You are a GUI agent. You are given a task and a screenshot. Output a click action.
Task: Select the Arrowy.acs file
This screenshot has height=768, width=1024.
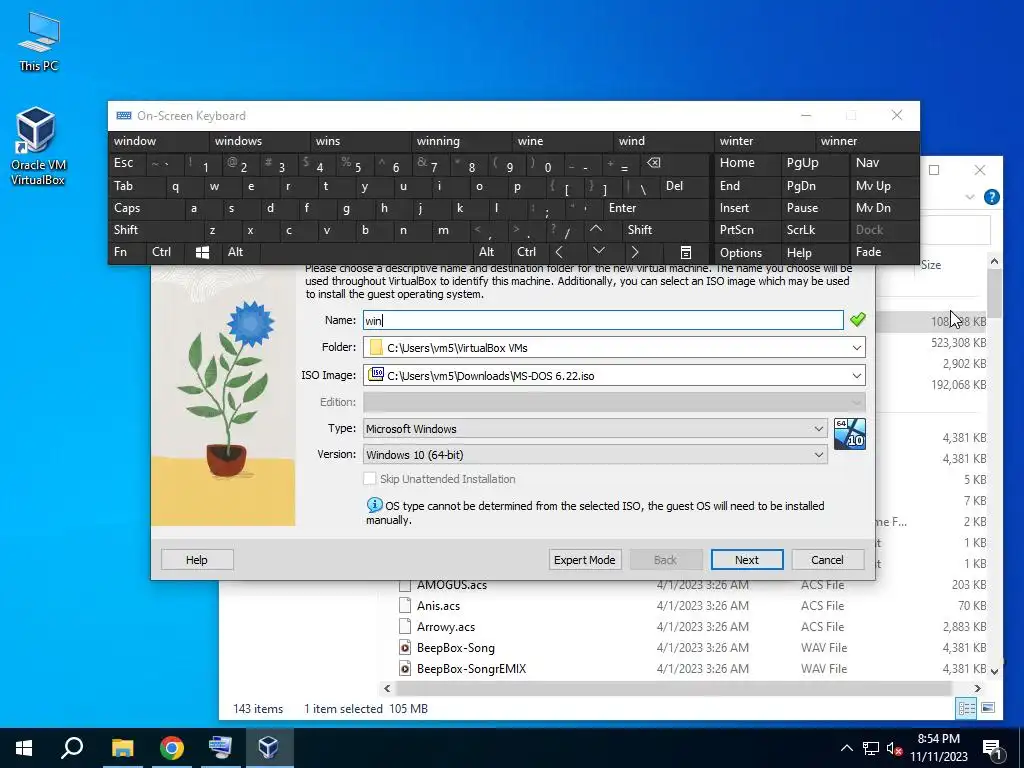(x=446, y=627)
